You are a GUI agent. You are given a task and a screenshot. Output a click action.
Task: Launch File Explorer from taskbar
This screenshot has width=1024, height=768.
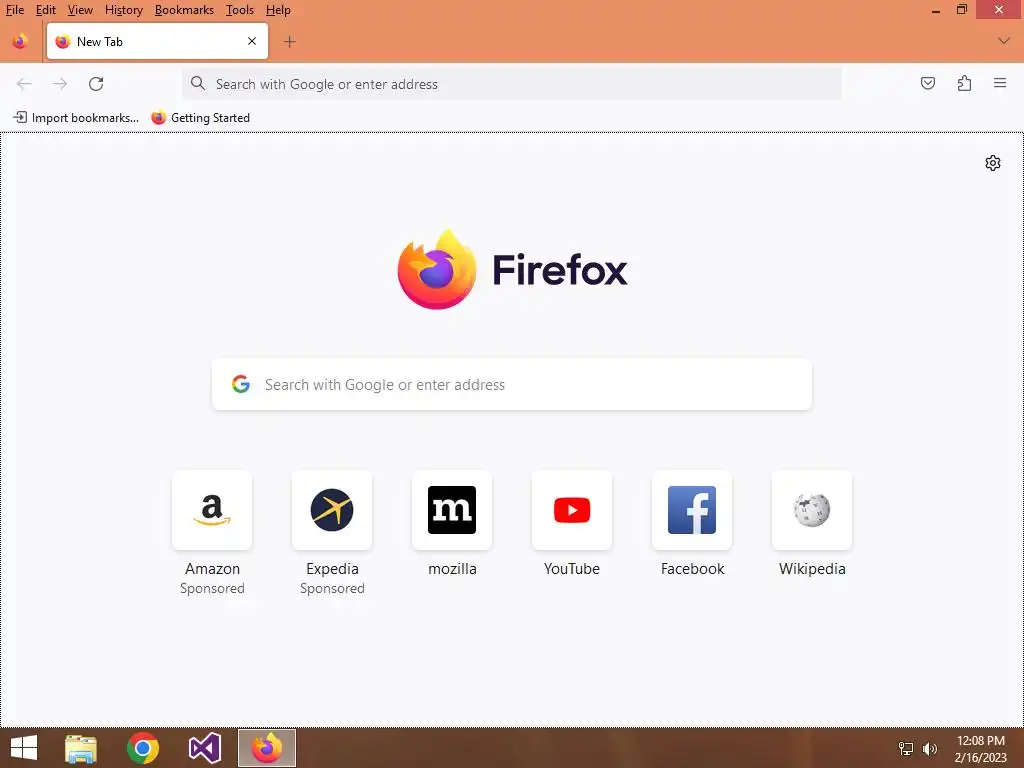[80, 748]
